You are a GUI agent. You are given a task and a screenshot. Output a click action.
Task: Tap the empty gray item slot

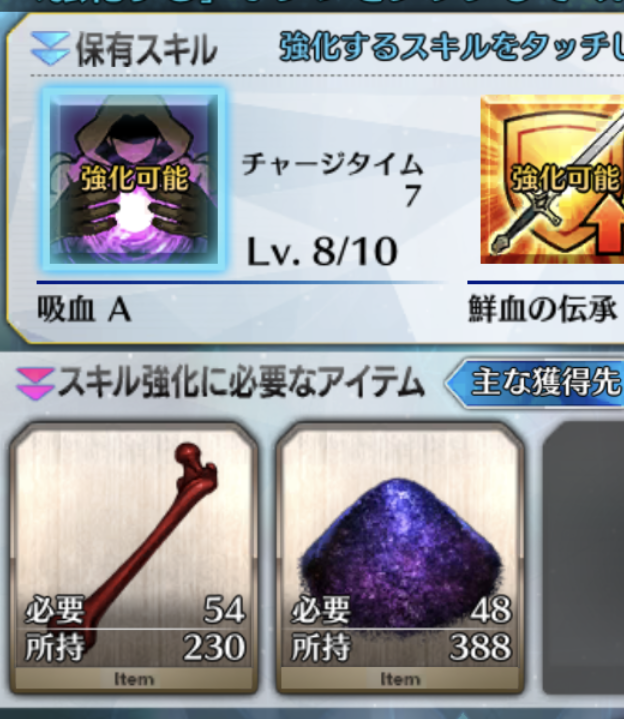pos(583,558)
